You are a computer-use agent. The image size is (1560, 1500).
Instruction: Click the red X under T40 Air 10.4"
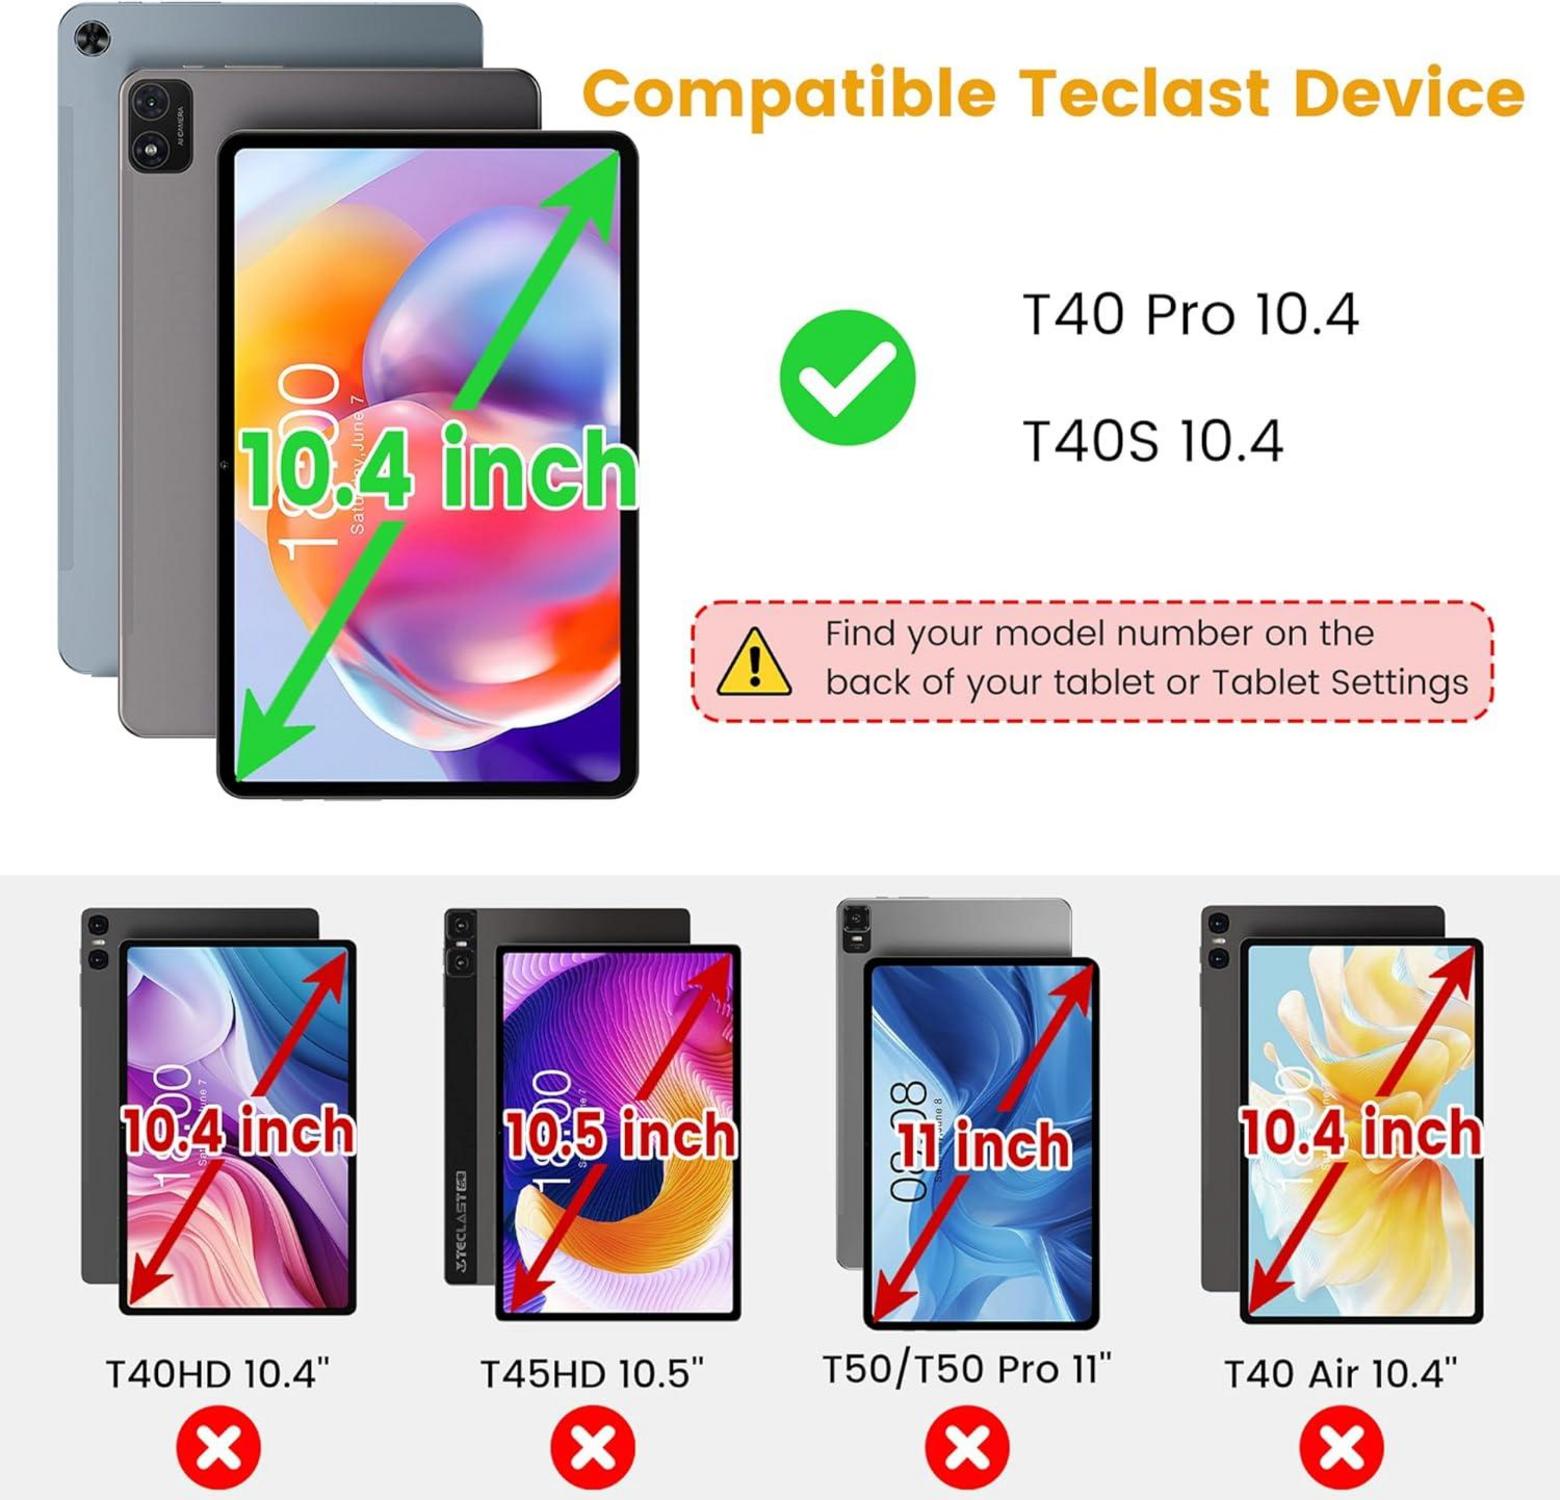click(x=1342, y=1447)
